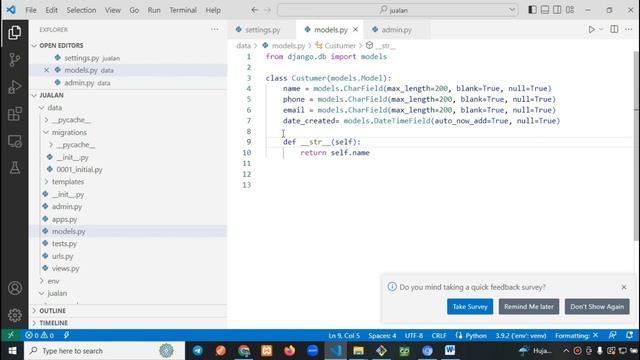The width and height of the screenshot is (640, 360).
Task: Open Explorer views and more actions
Action: (215, 29)
